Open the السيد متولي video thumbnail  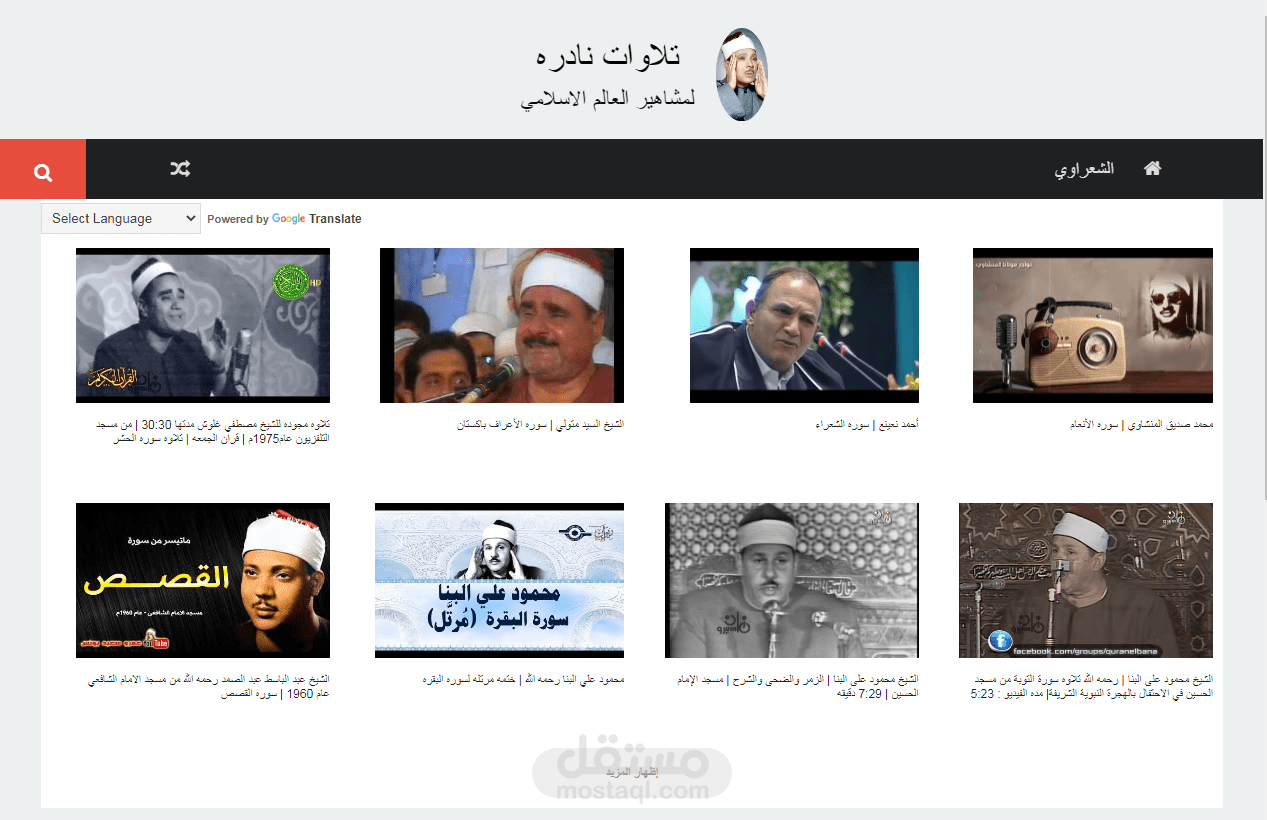pyautogui.click(x=502, y=325)
